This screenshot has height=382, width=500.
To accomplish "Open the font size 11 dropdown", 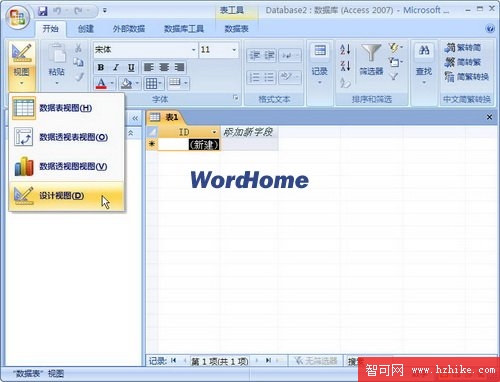I will click(x=234, y=50).
